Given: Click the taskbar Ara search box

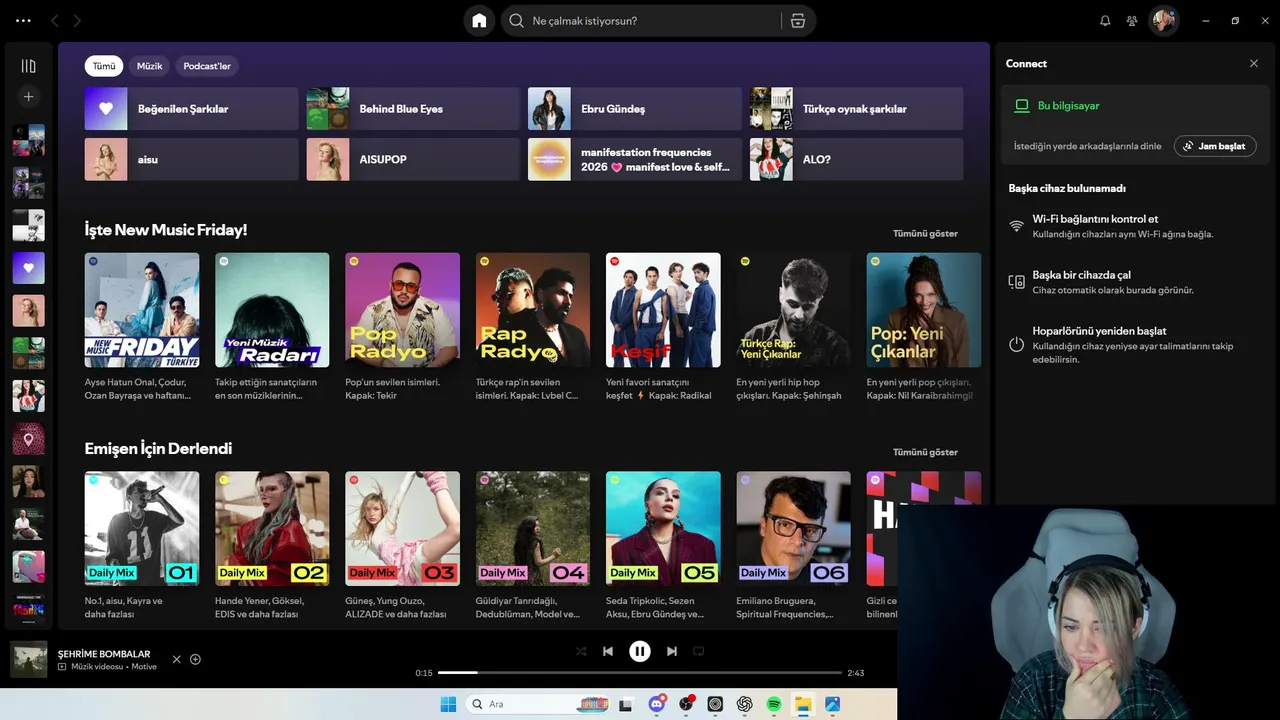Looking at the screenshot, I should [538, 704].
